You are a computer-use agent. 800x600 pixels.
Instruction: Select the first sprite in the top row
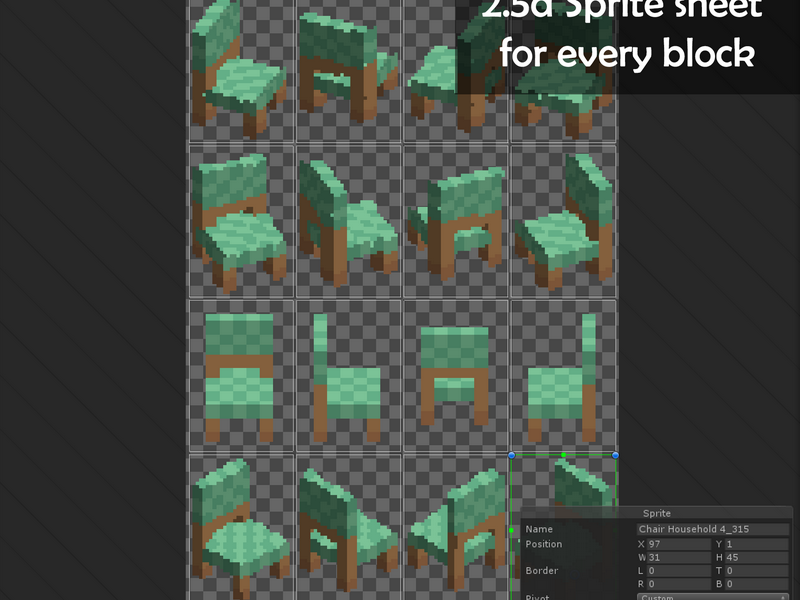[241, 70]
